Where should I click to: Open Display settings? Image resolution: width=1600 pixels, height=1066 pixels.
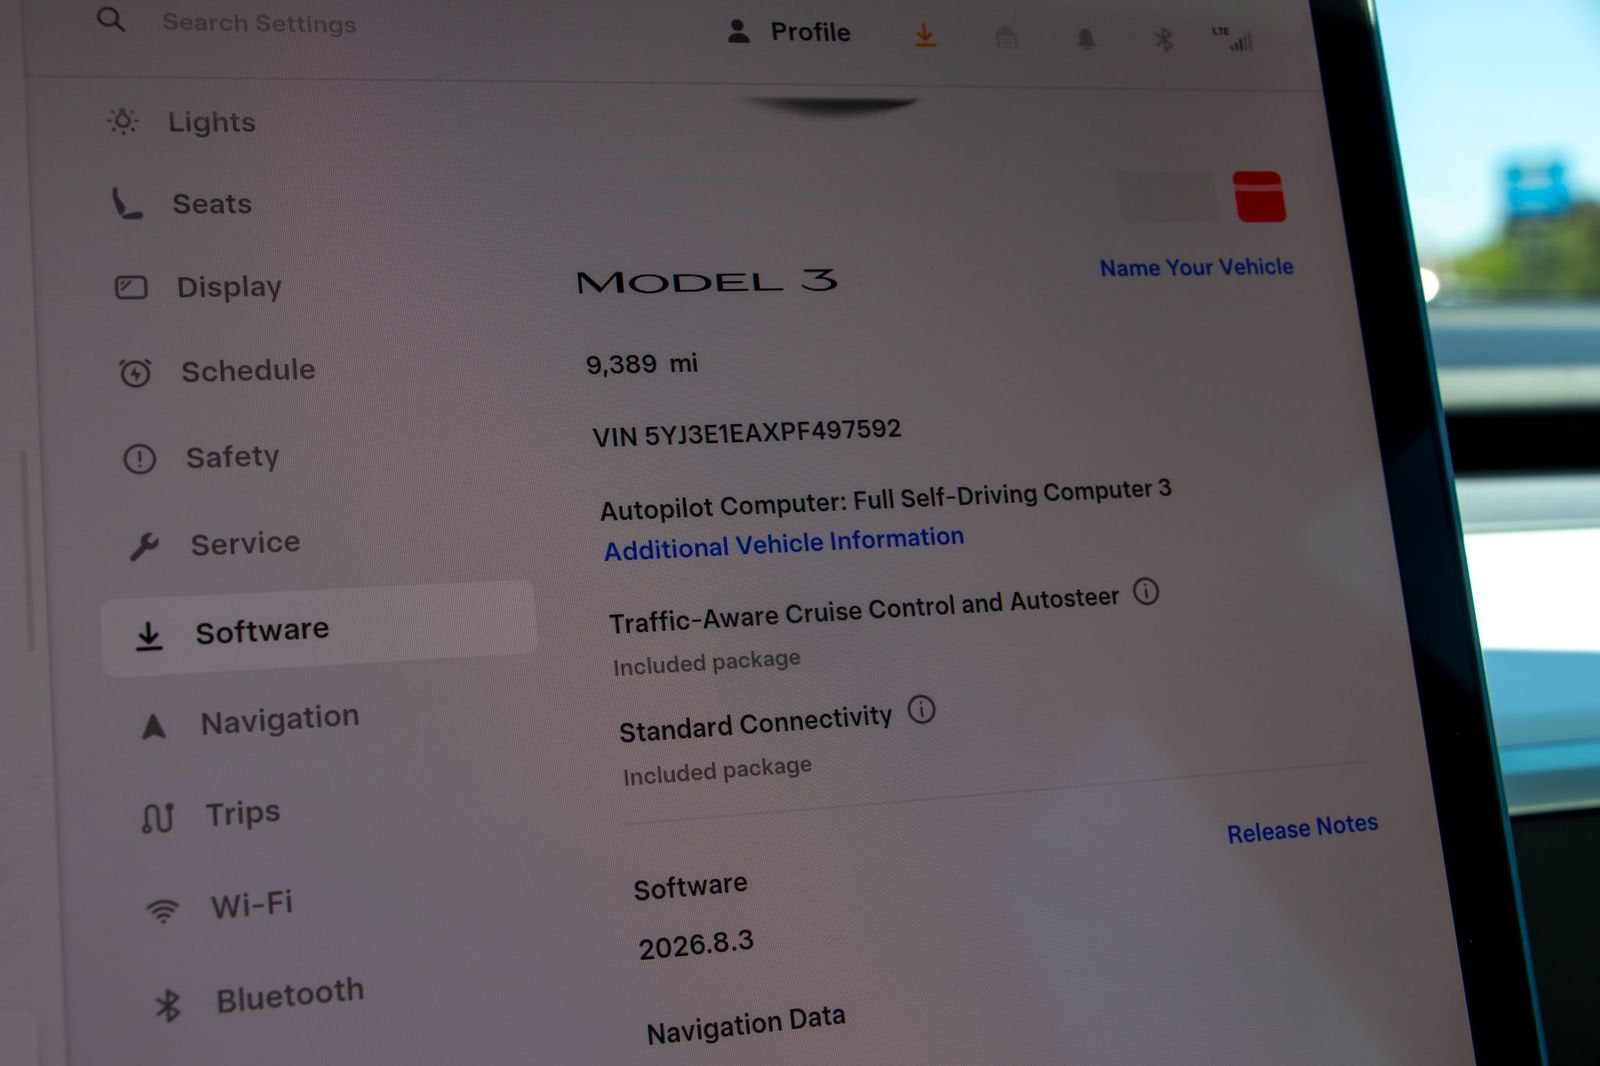point(229,287)
